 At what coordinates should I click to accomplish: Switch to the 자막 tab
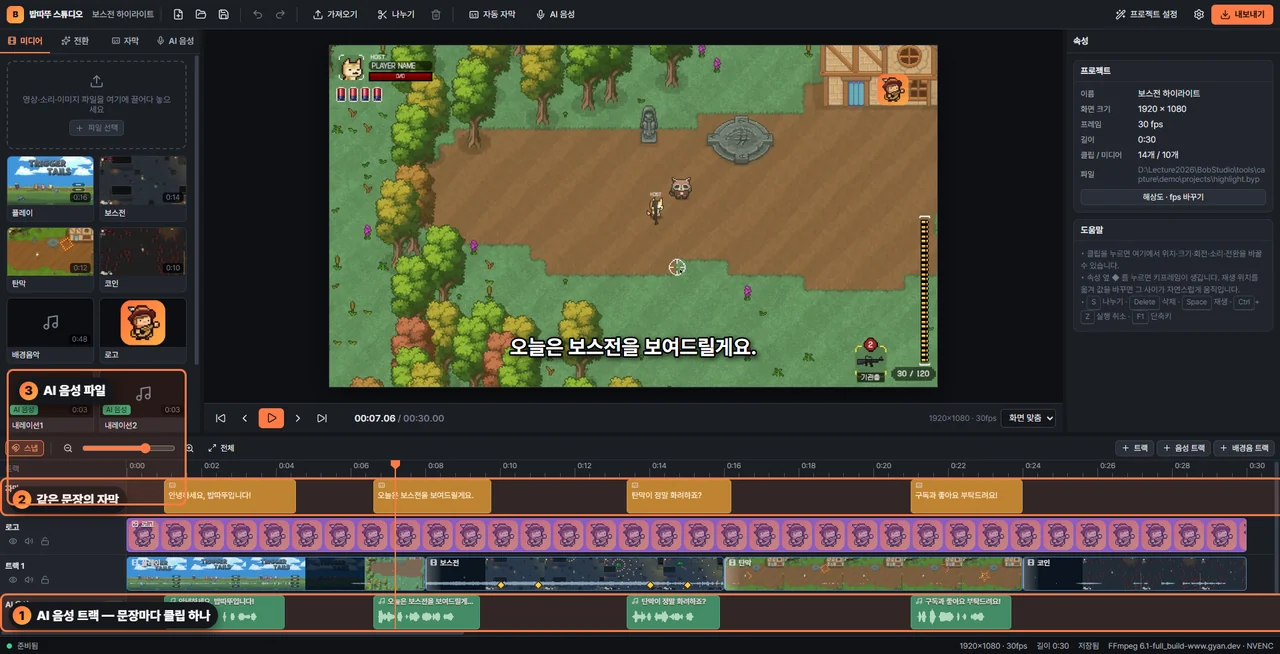125,41
